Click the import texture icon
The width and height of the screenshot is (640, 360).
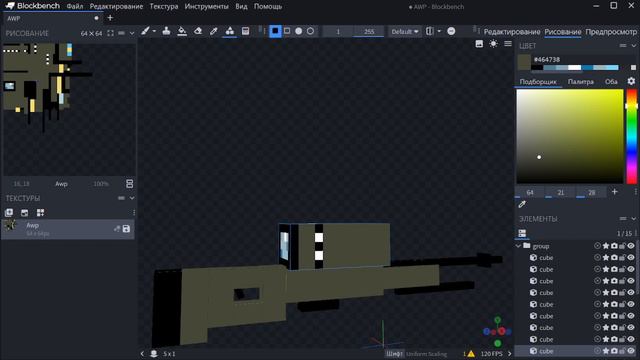click(9, 213)
